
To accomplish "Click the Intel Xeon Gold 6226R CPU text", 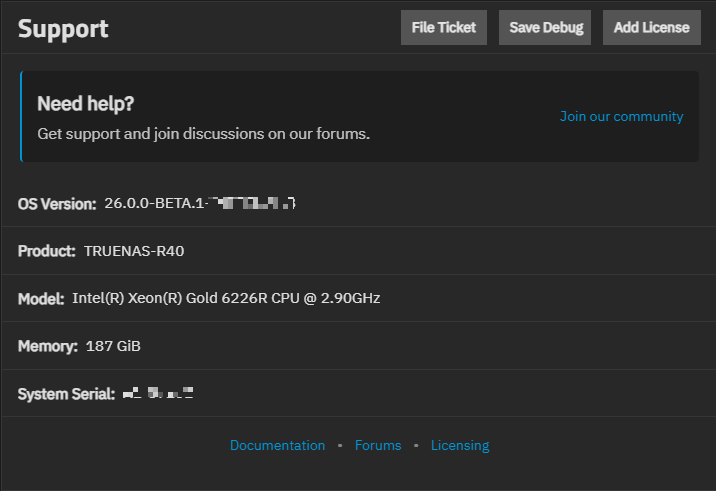I will click(226, 298).
